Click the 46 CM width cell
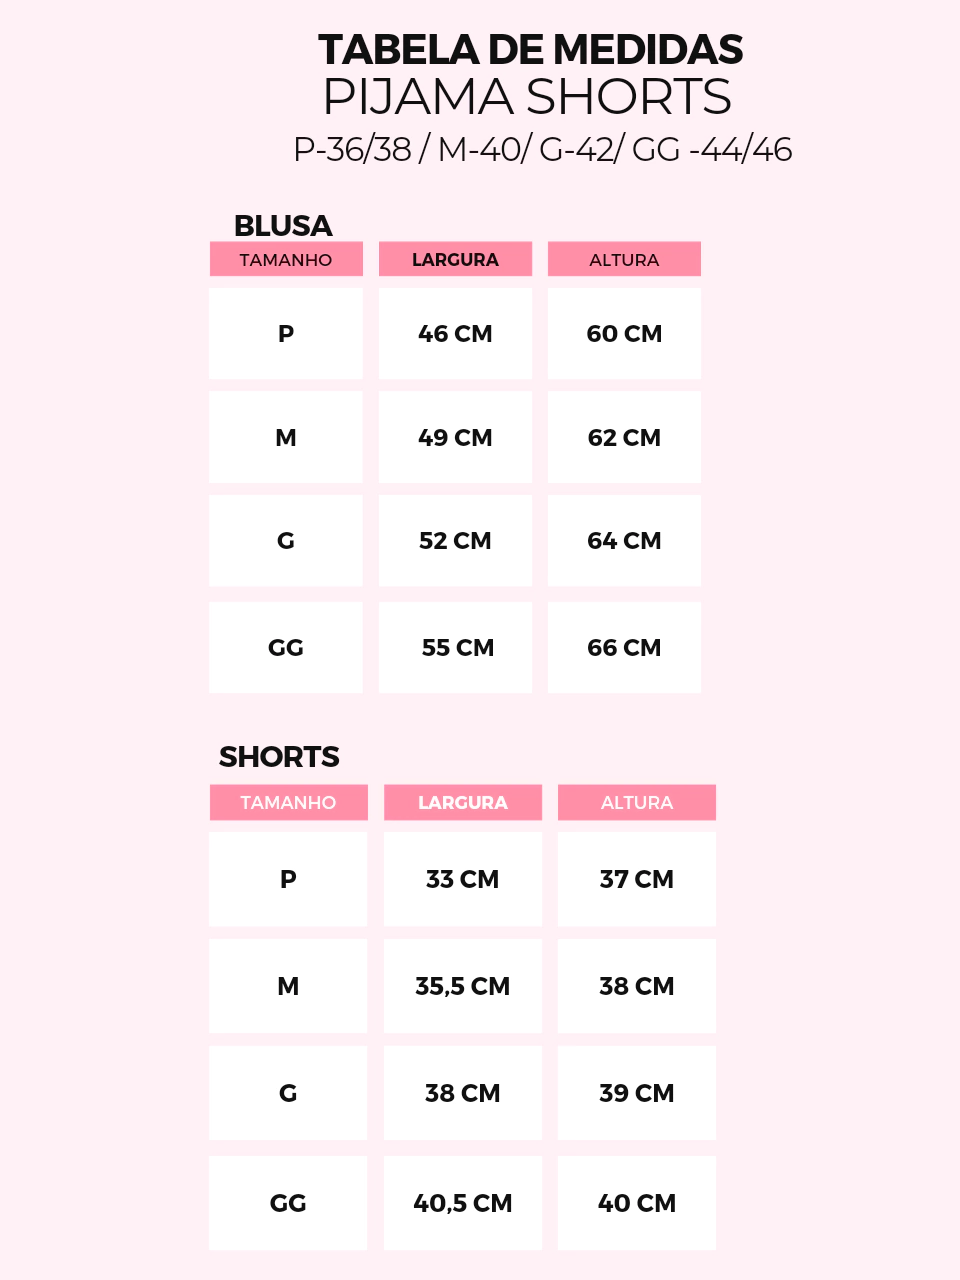Screen dimensions: 960x1280 click(x=455, y=334)
